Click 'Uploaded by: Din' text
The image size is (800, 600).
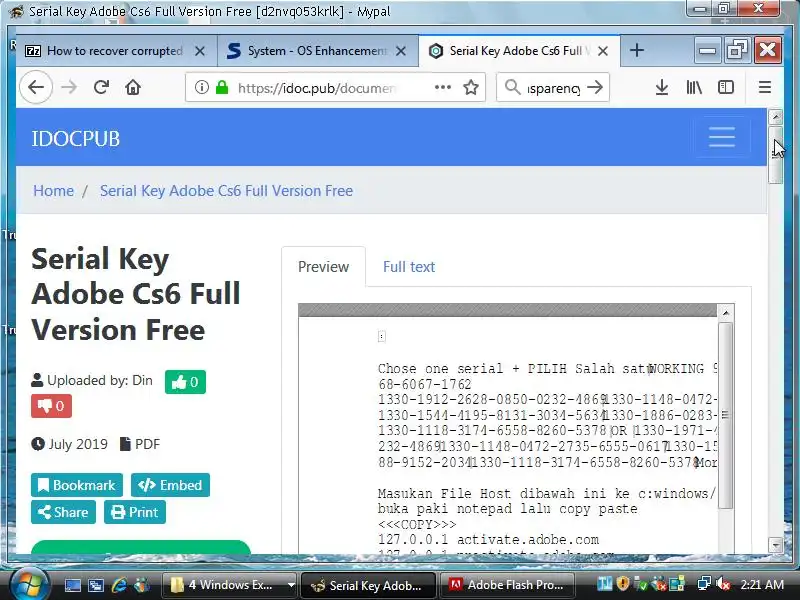[x=99, y=380]
